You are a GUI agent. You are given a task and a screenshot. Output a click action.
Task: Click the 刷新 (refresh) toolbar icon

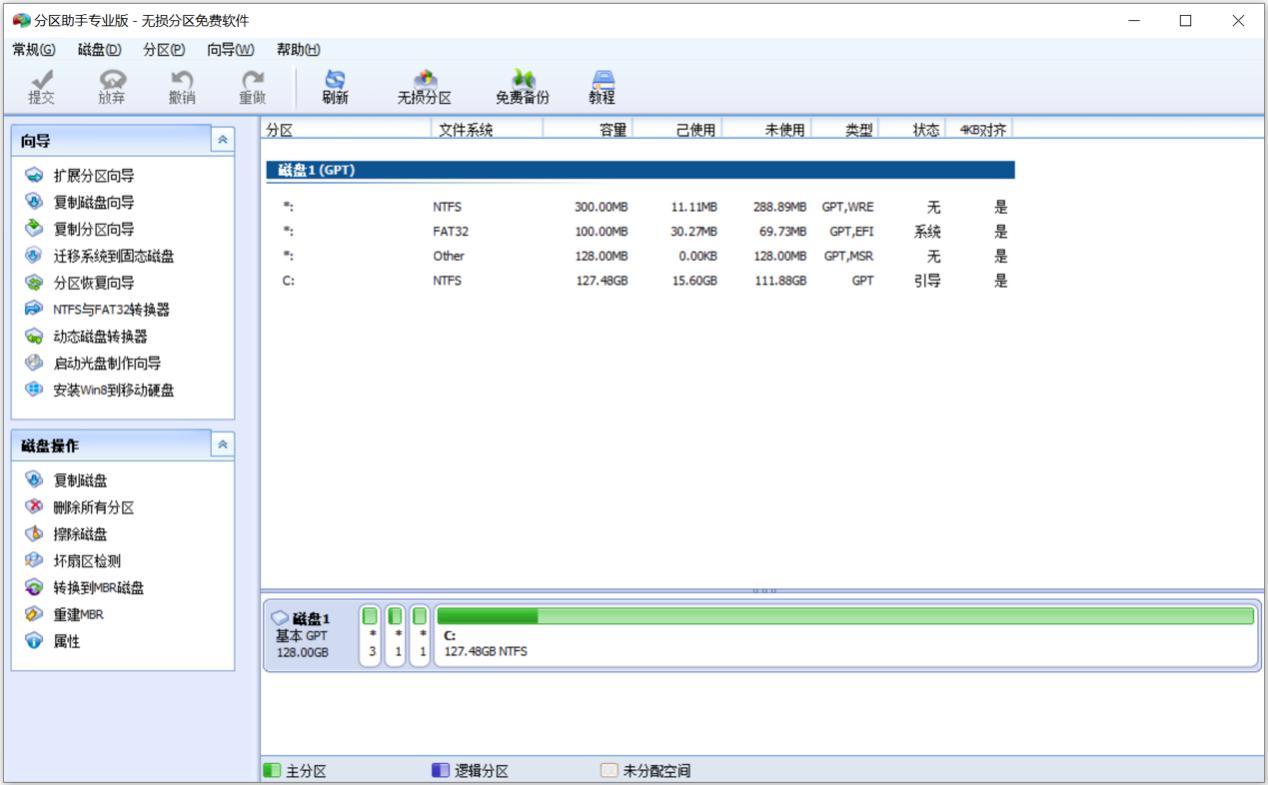pyautogui.click(x=335, y=87)
